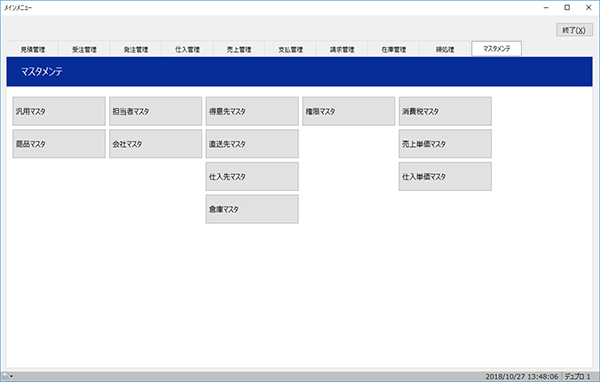Open the 締処理 tab
600x382 pixels.
445,49
